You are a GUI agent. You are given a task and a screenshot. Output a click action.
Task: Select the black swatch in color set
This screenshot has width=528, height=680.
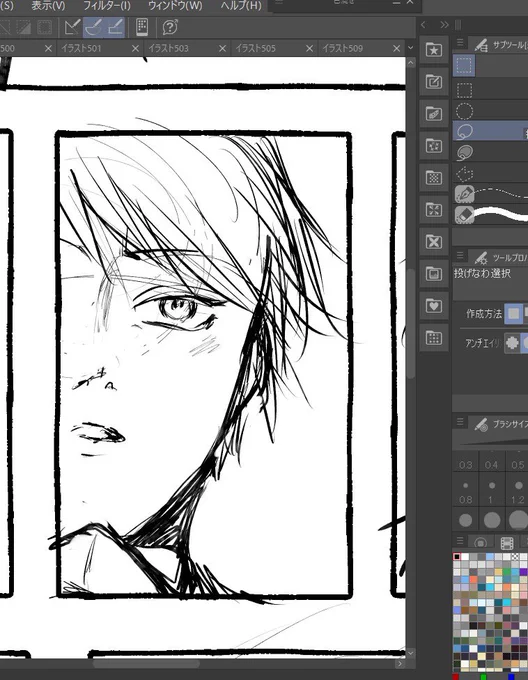point(456,556)
